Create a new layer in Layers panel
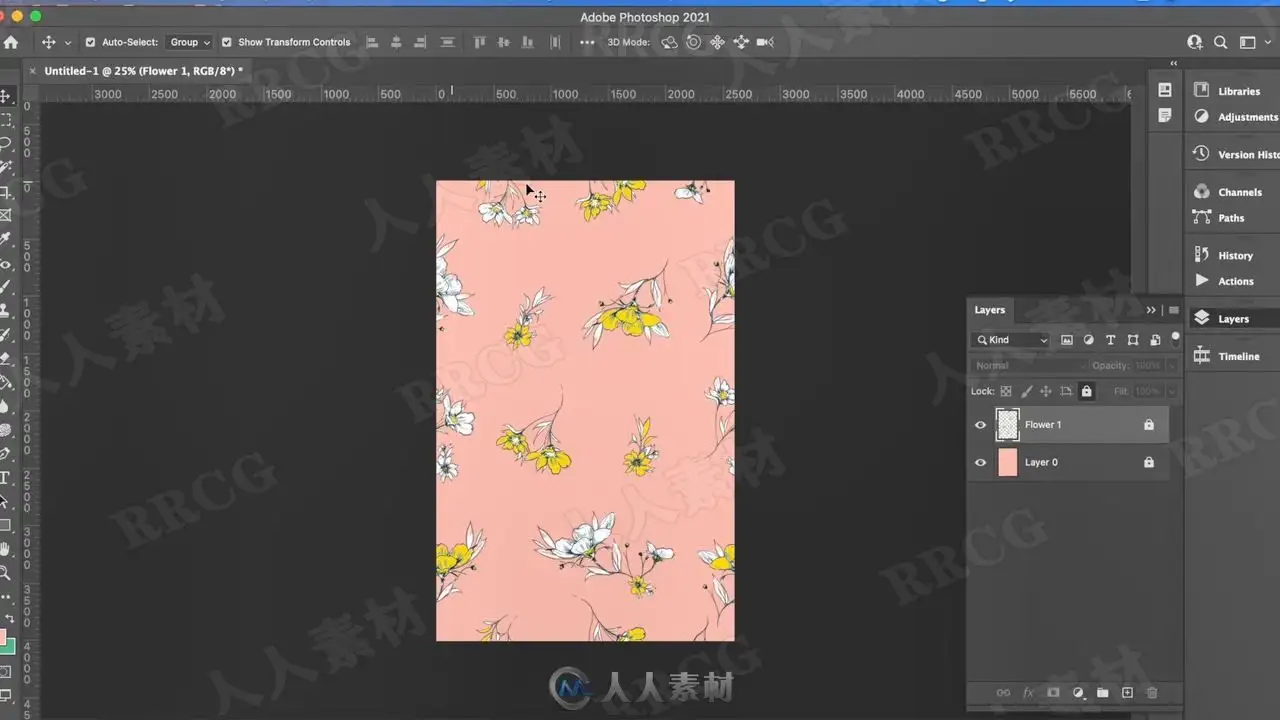The width and height of the screenshot is (1280, 720). (1127, 692)
